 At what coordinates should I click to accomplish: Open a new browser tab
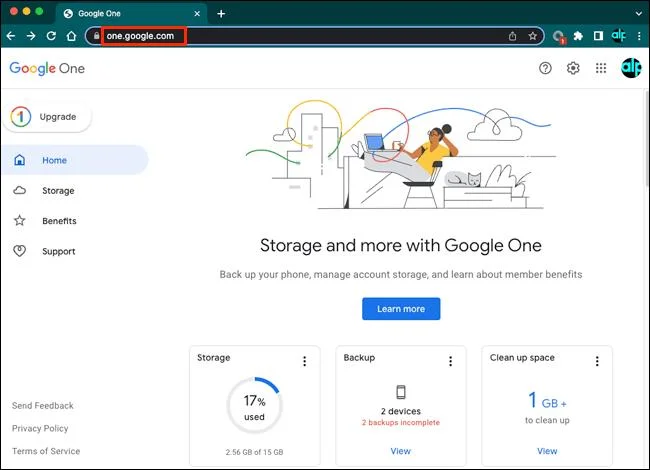(x=221, y=14)
